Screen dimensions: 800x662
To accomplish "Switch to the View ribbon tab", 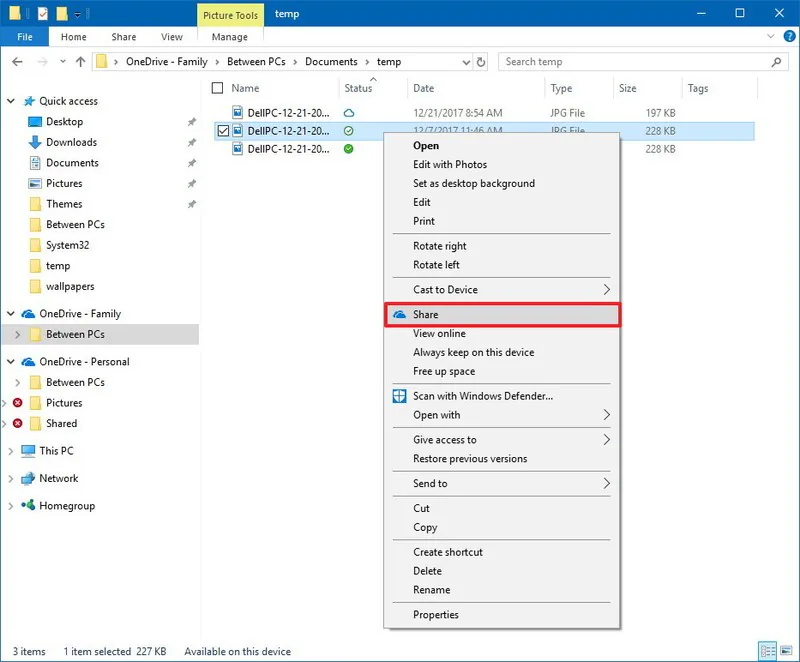I will click(171, 37).
